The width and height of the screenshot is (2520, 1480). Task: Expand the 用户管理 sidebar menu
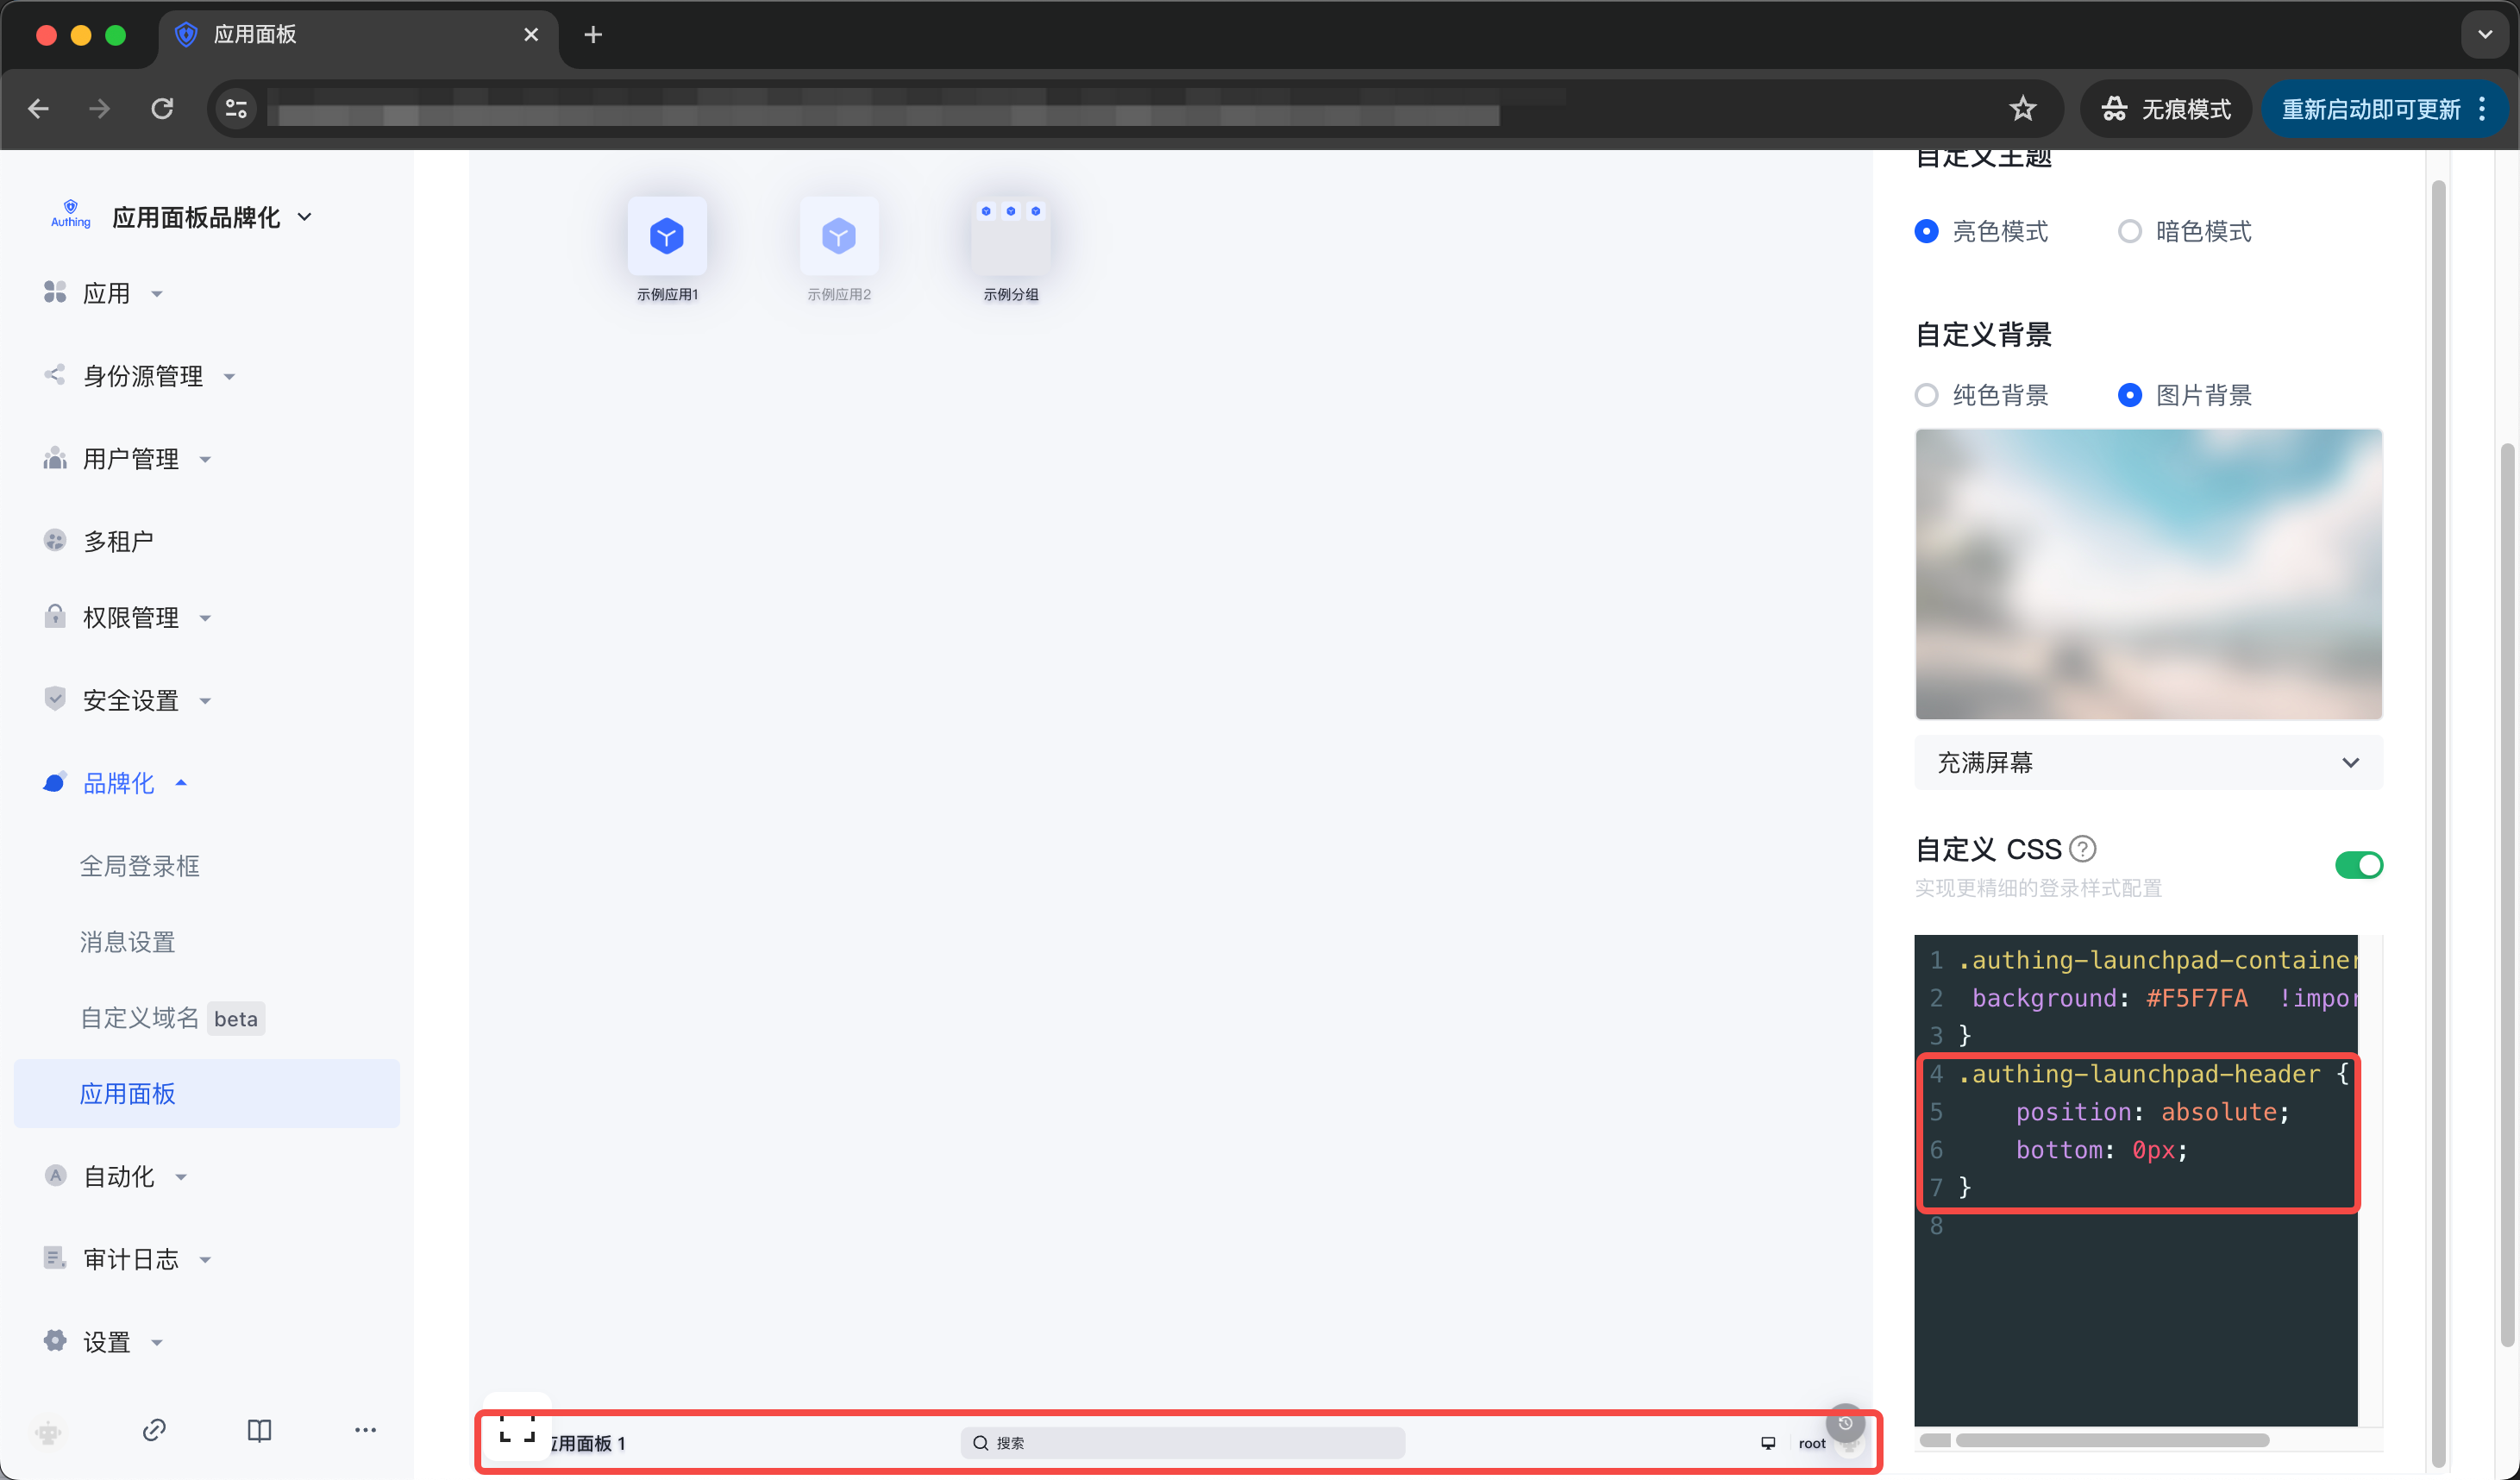pos(131,459)
